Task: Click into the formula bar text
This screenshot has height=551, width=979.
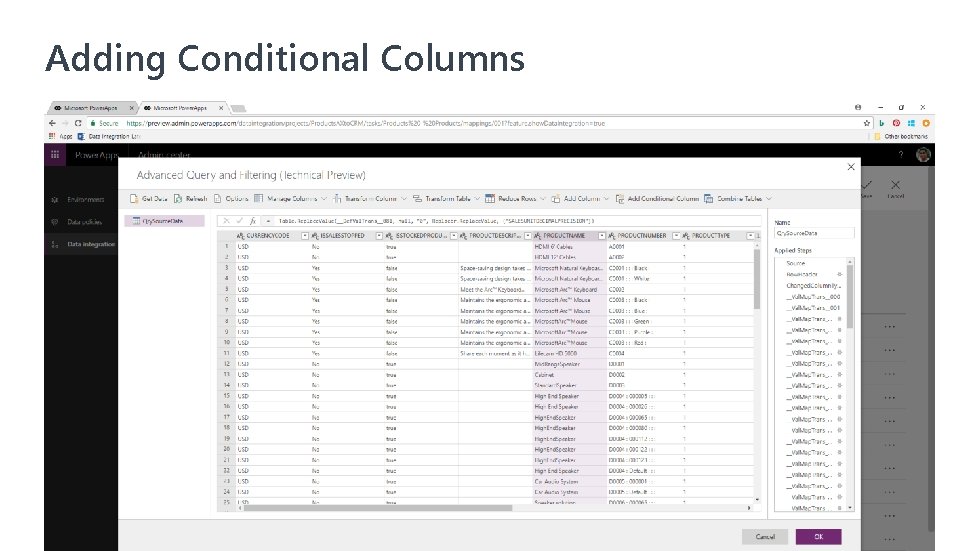Action: click(x=436, y=221)
